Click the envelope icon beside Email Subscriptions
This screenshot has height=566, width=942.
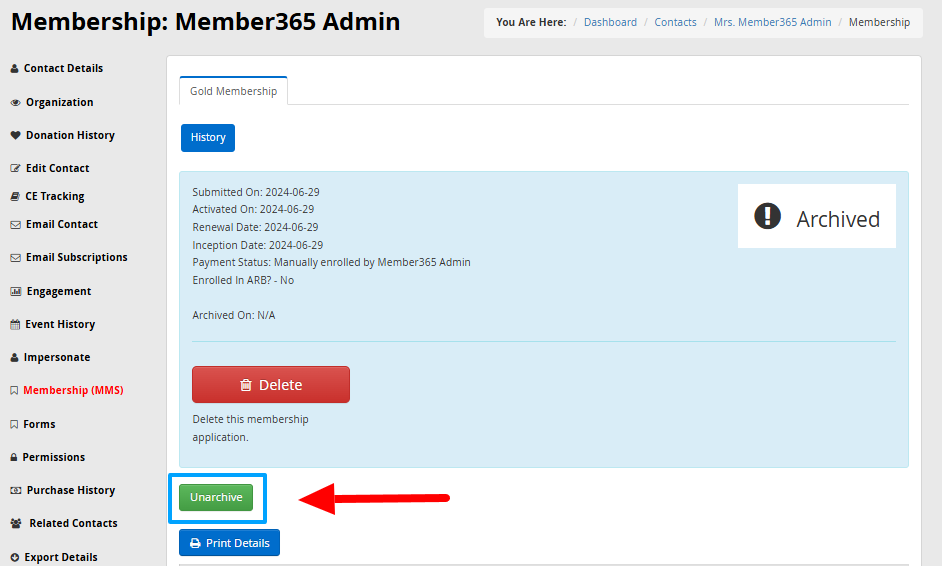15,258
